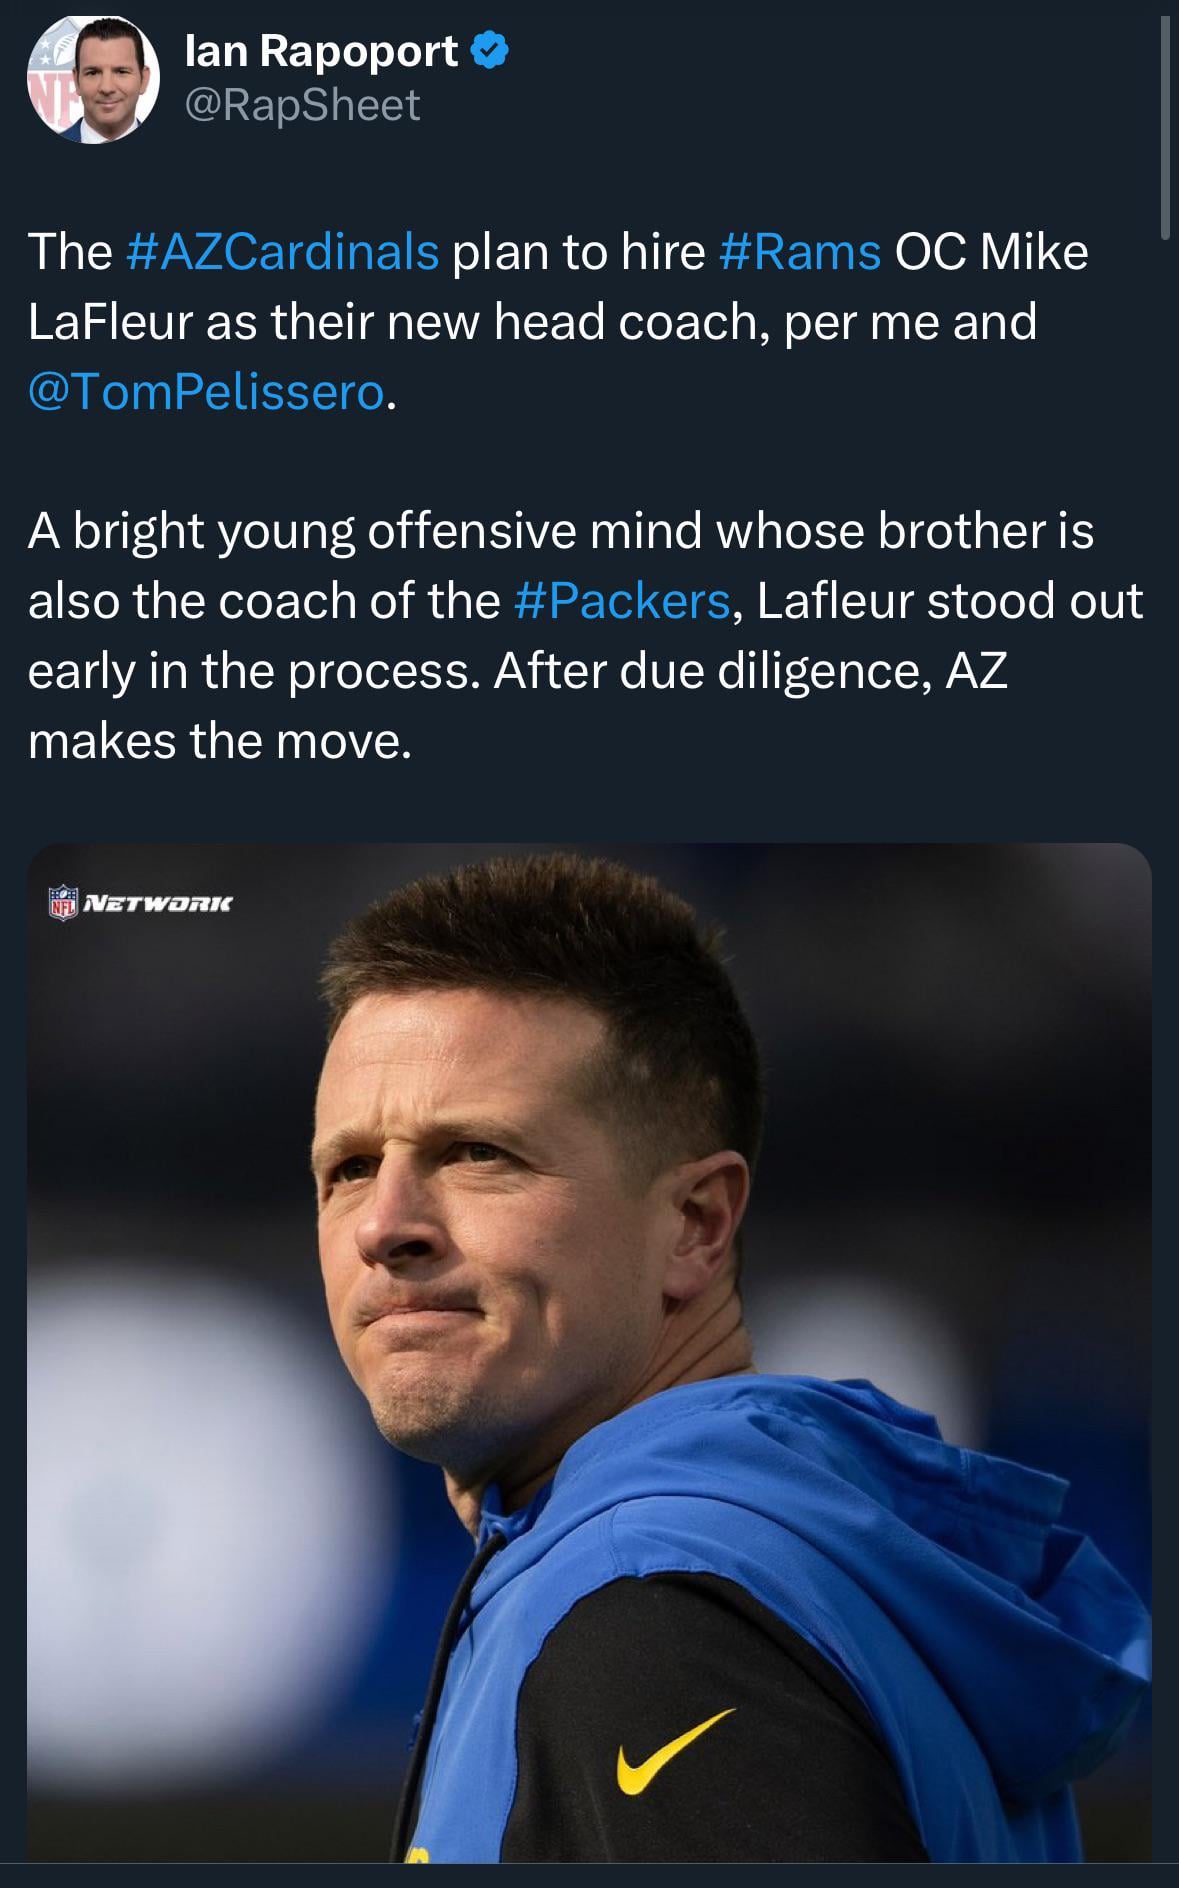Click the words "makes the move."
This screenshot has width=1179, height=1888.
(x=220, y=741)
